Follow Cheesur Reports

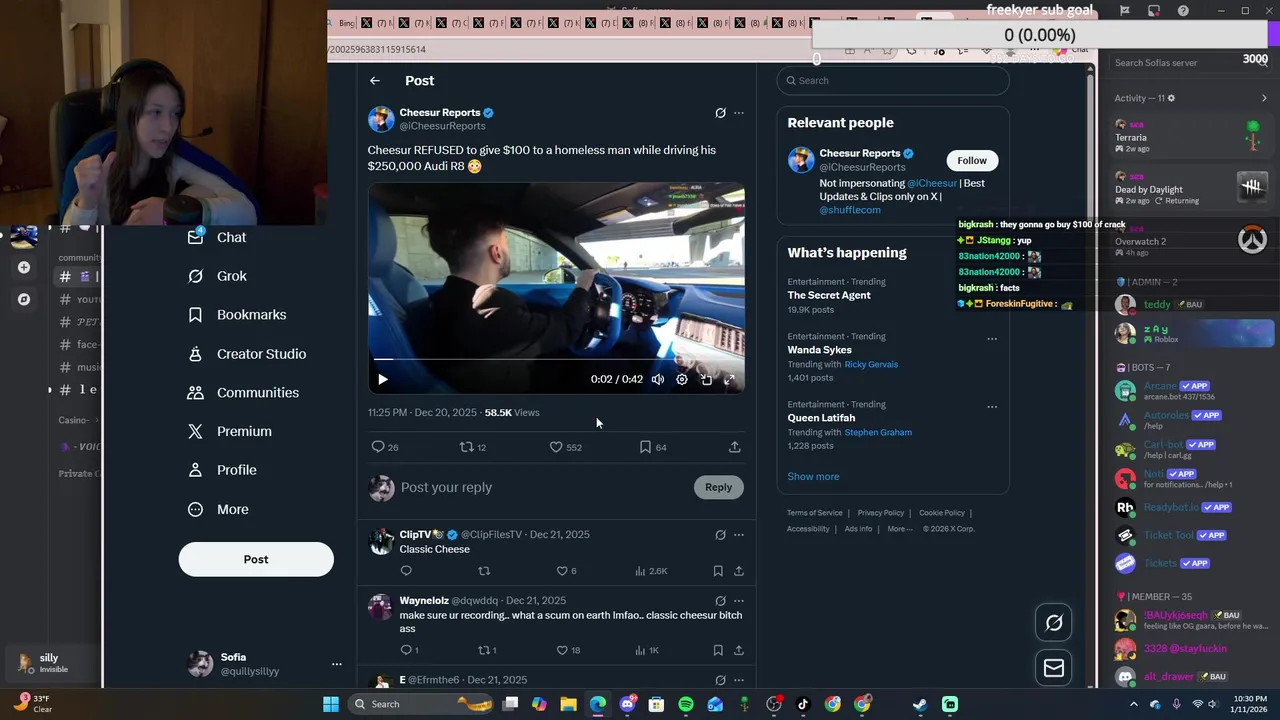coord(971,160)
